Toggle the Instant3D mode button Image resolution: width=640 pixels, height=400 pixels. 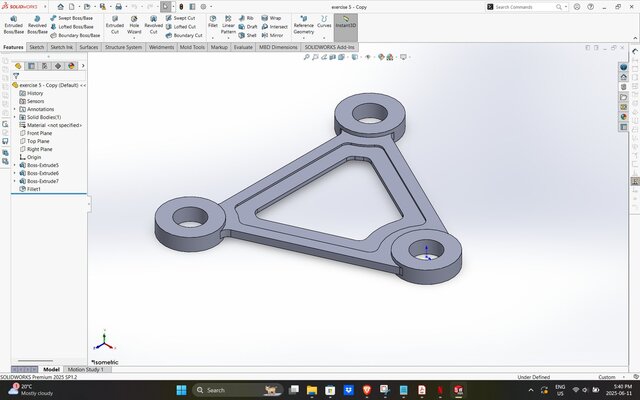(346, 23)
